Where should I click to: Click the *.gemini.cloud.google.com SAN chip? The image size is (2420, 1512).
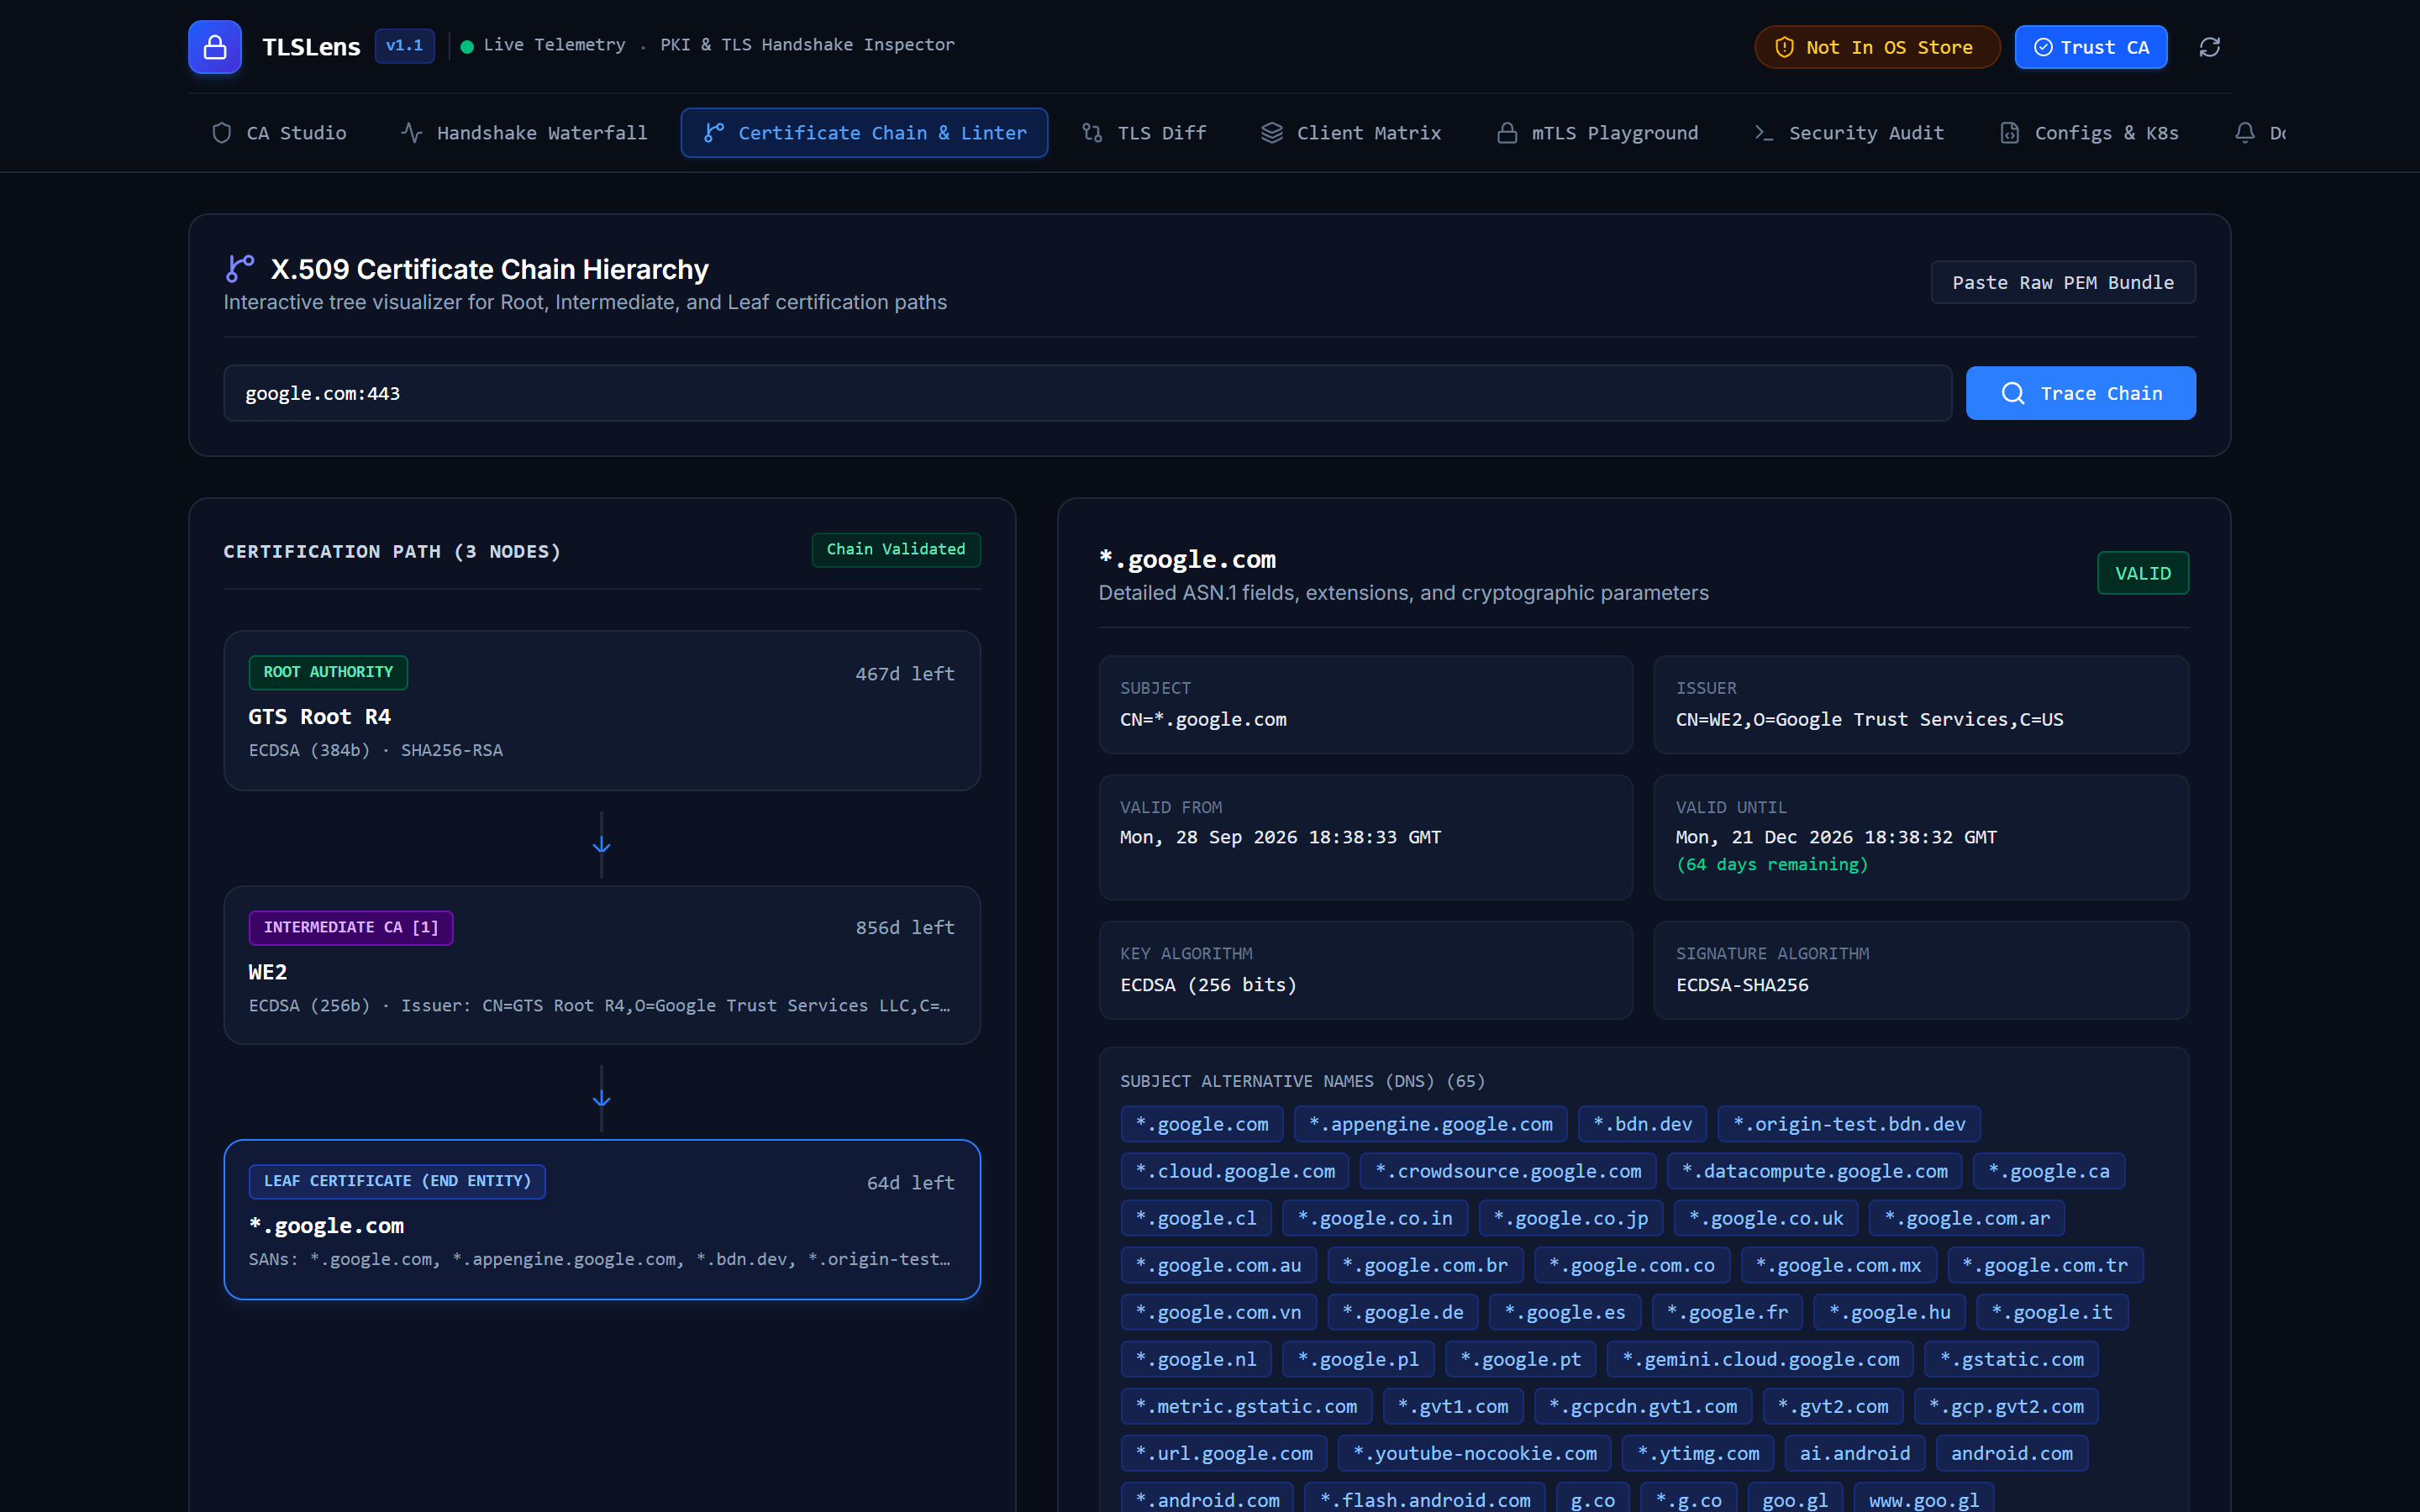click(1760, 1359)
